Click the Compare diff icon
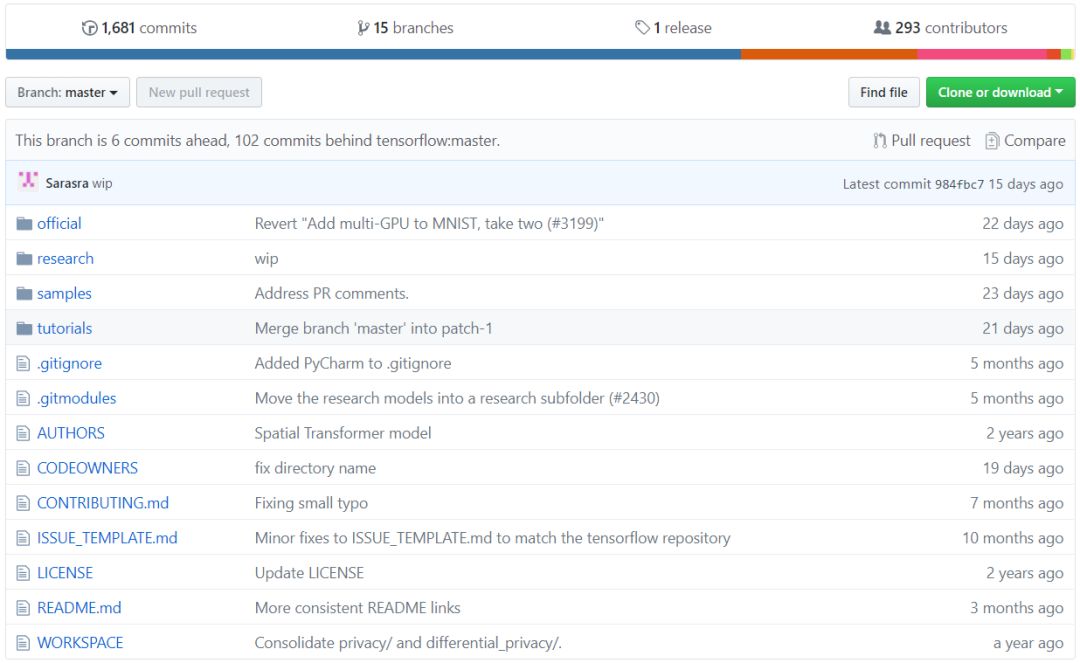The height and width of the screenshot is (663, 1080). point(992,141)
